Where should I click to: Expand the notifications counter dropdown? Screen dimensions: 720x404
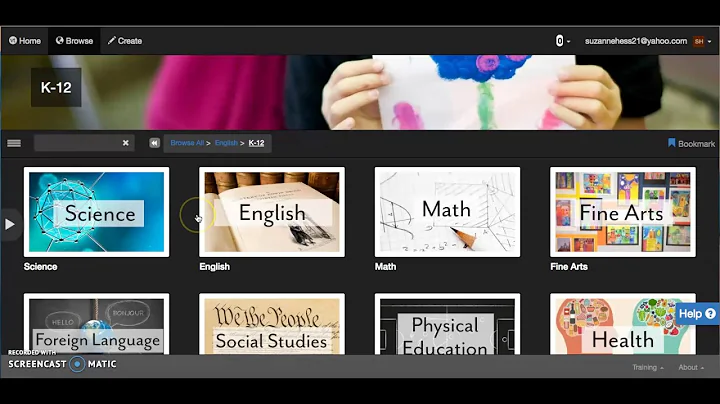click(x=562, y=41)
